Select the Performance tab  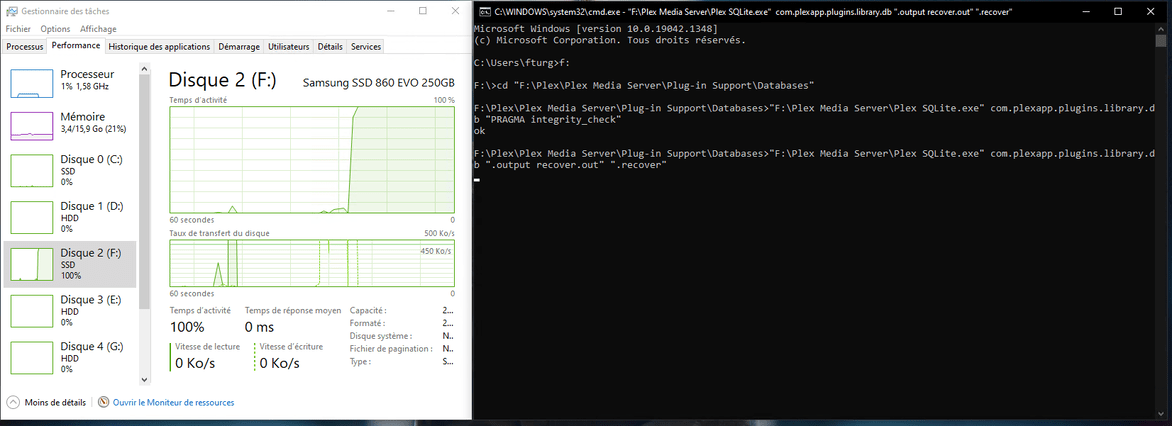75,46
